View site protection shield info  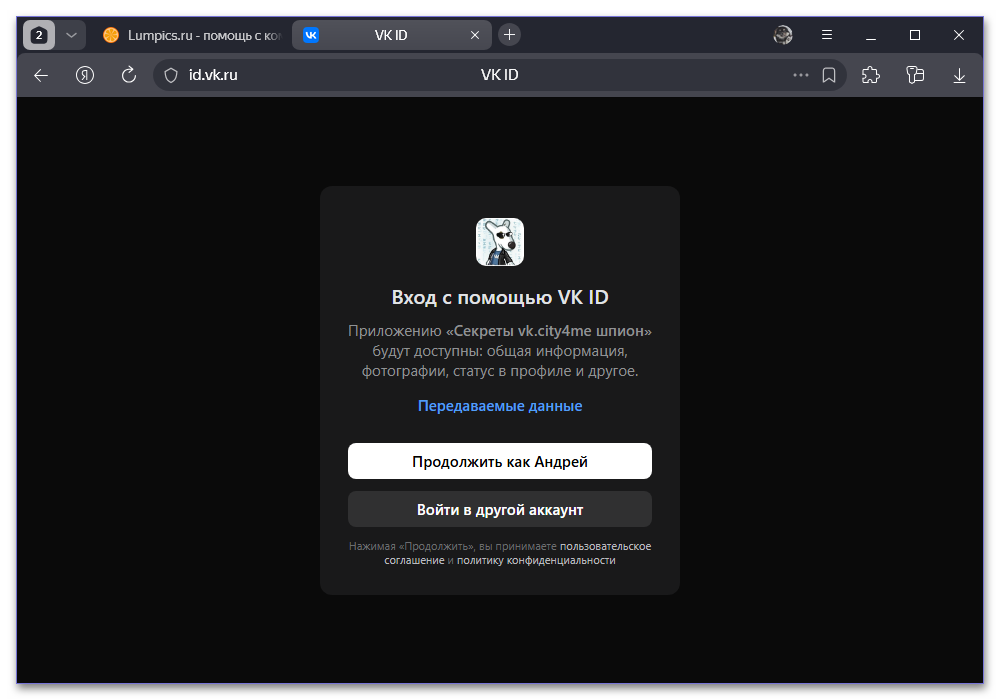click(x=171, y=75)
